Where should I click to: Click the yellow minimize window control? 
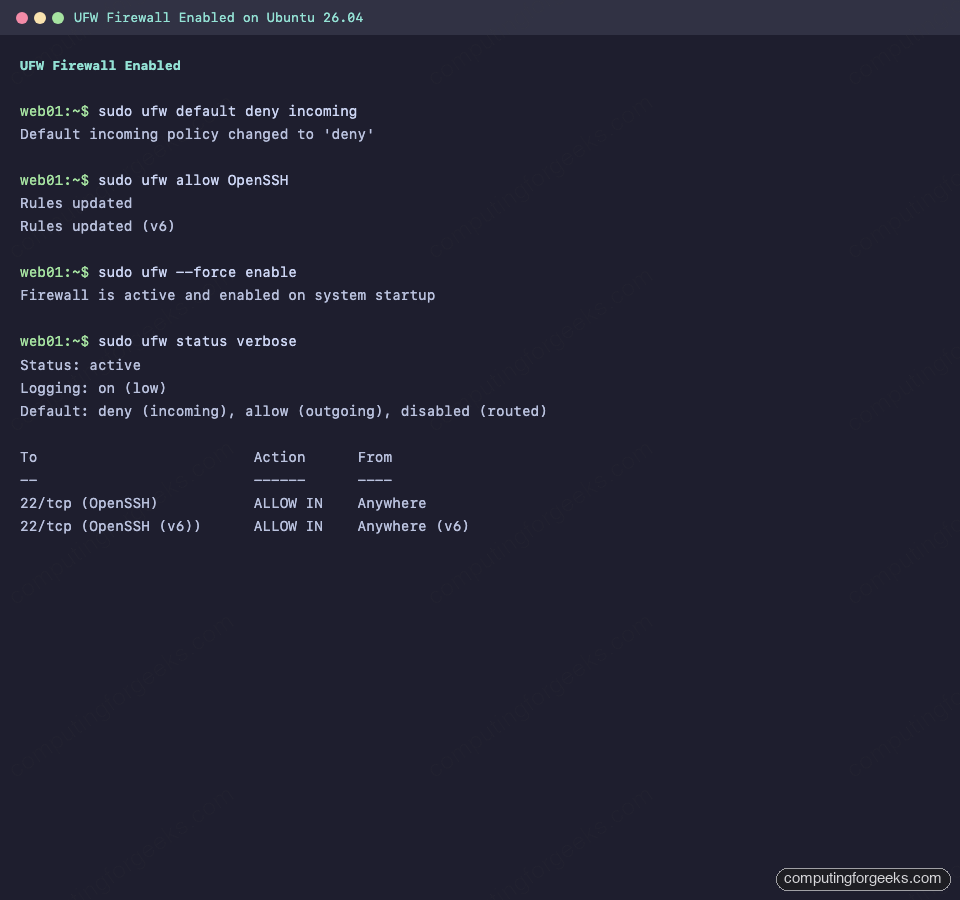tap(41, 17)
